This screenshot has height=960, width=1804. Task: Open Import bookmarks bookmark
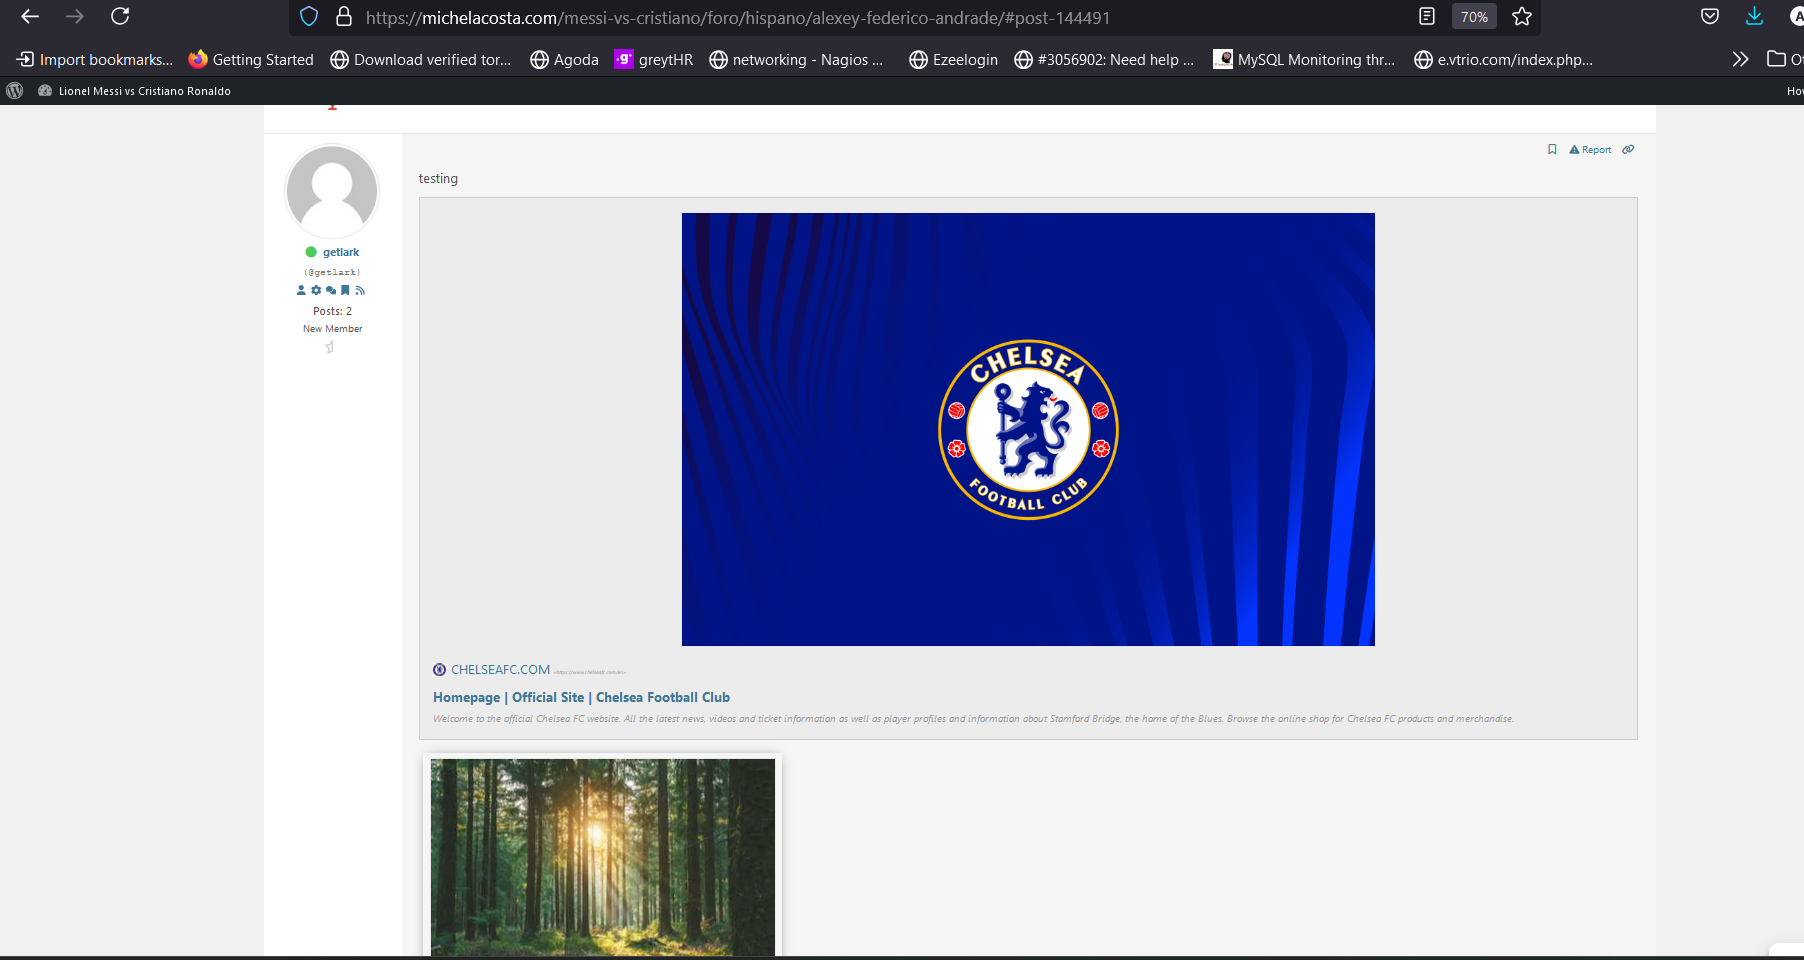(95, 60)
